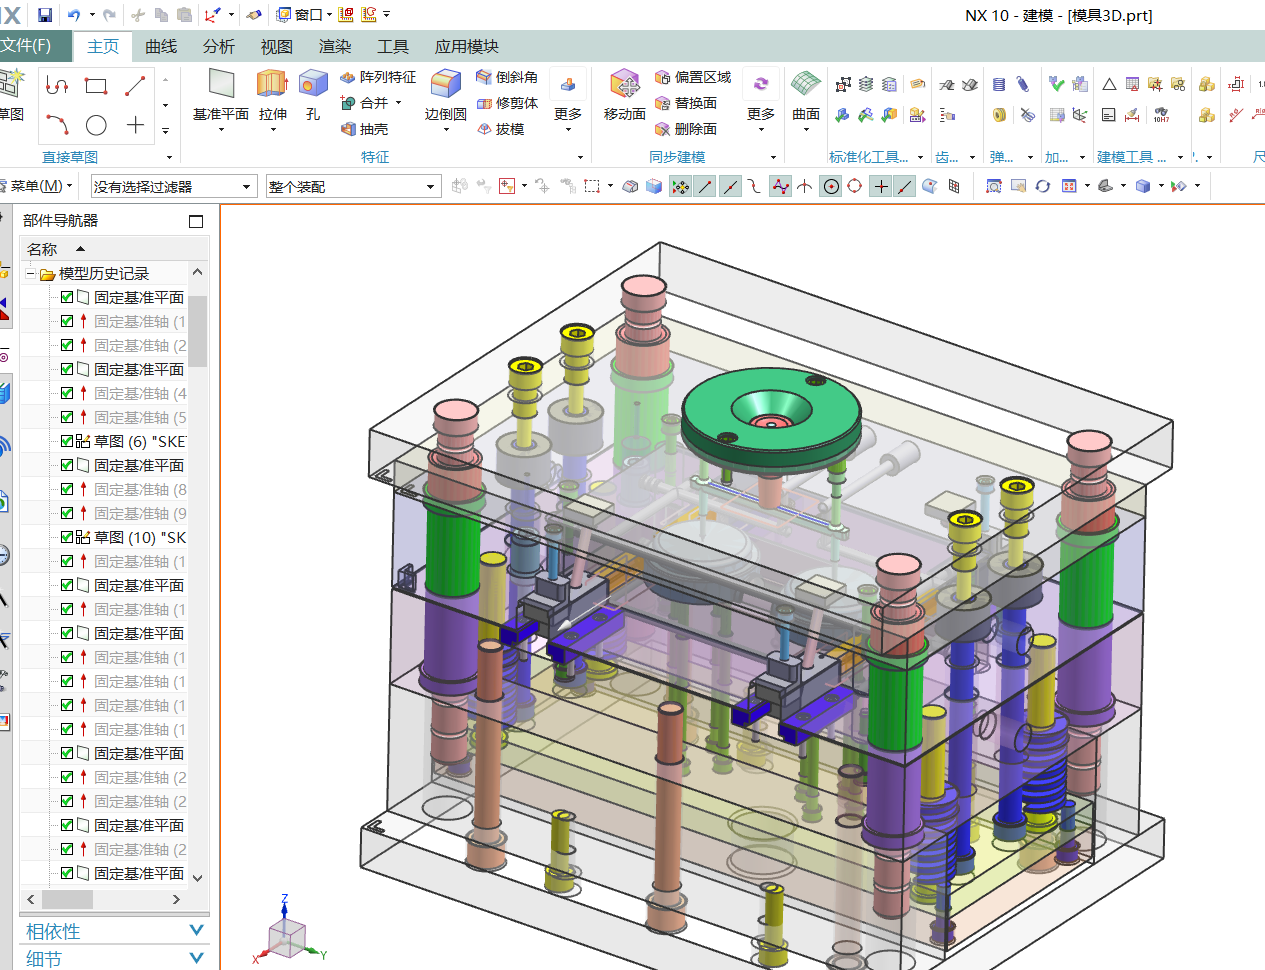Switch to the 曲线 ribbon tab
This screenshot has height=970, width=1265.
point(161,46)
